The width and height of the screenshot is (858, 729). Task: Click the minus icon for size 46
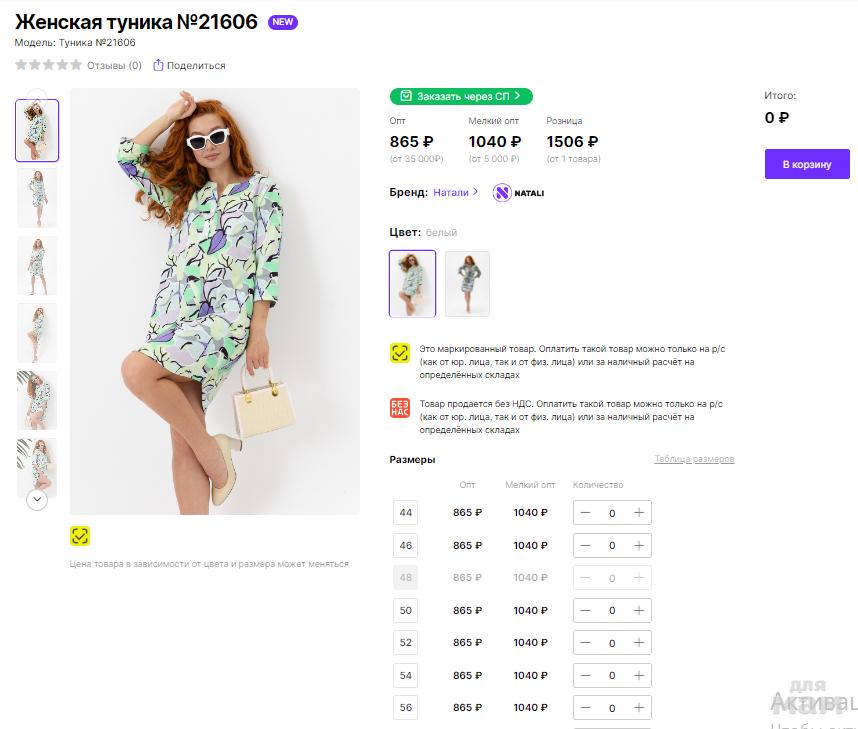(x=585, y=546)
